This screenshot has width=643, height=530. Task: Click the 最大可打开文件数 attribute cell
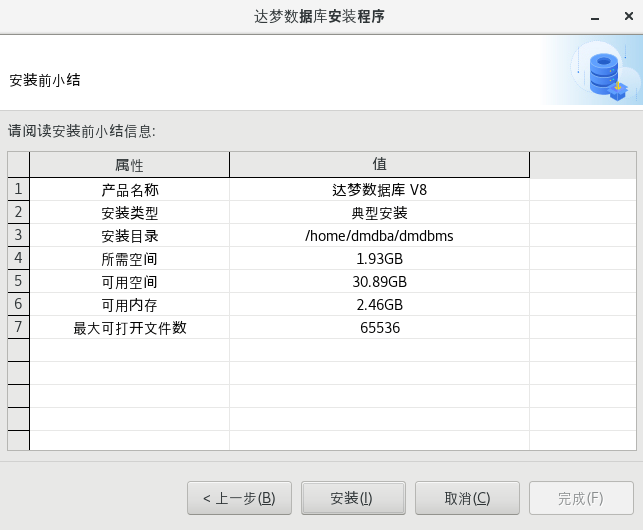130,327
